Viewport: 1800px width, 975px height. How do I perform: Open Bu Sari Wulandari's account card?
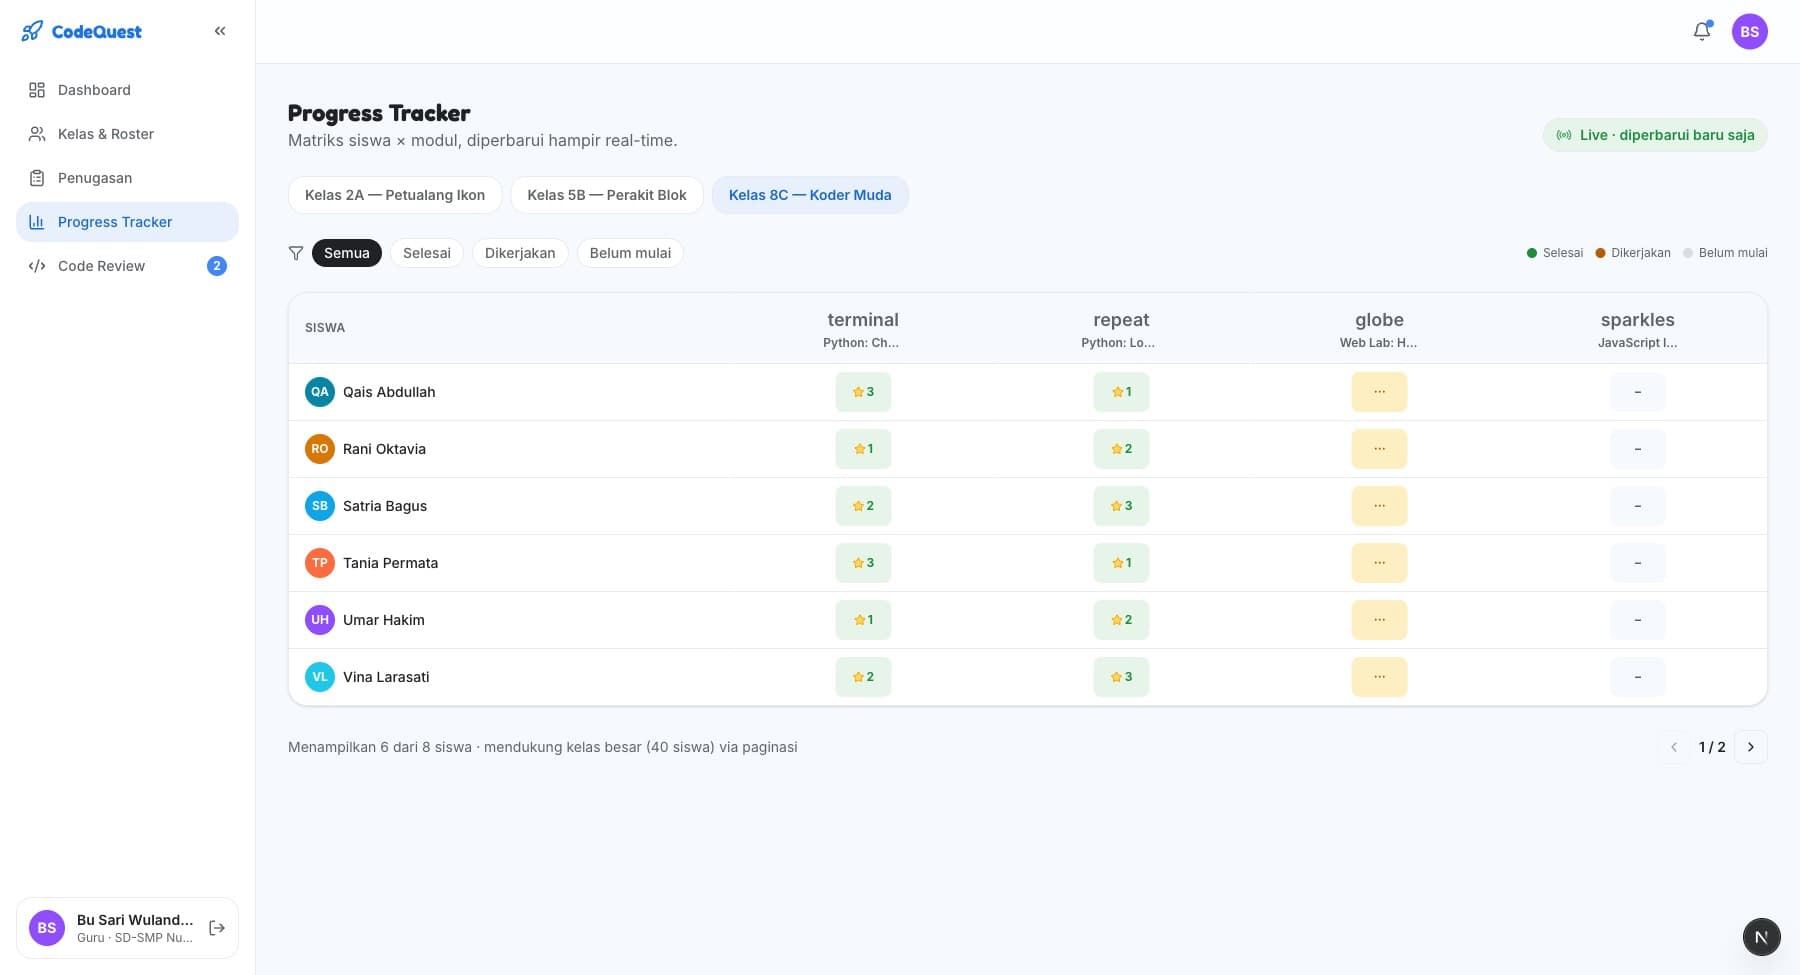click(x=127, y=928)
